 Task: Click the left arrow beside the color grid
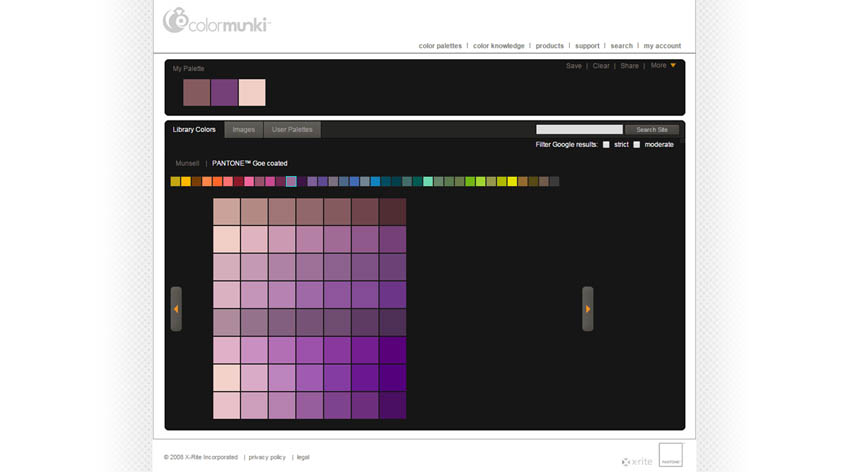176,309
